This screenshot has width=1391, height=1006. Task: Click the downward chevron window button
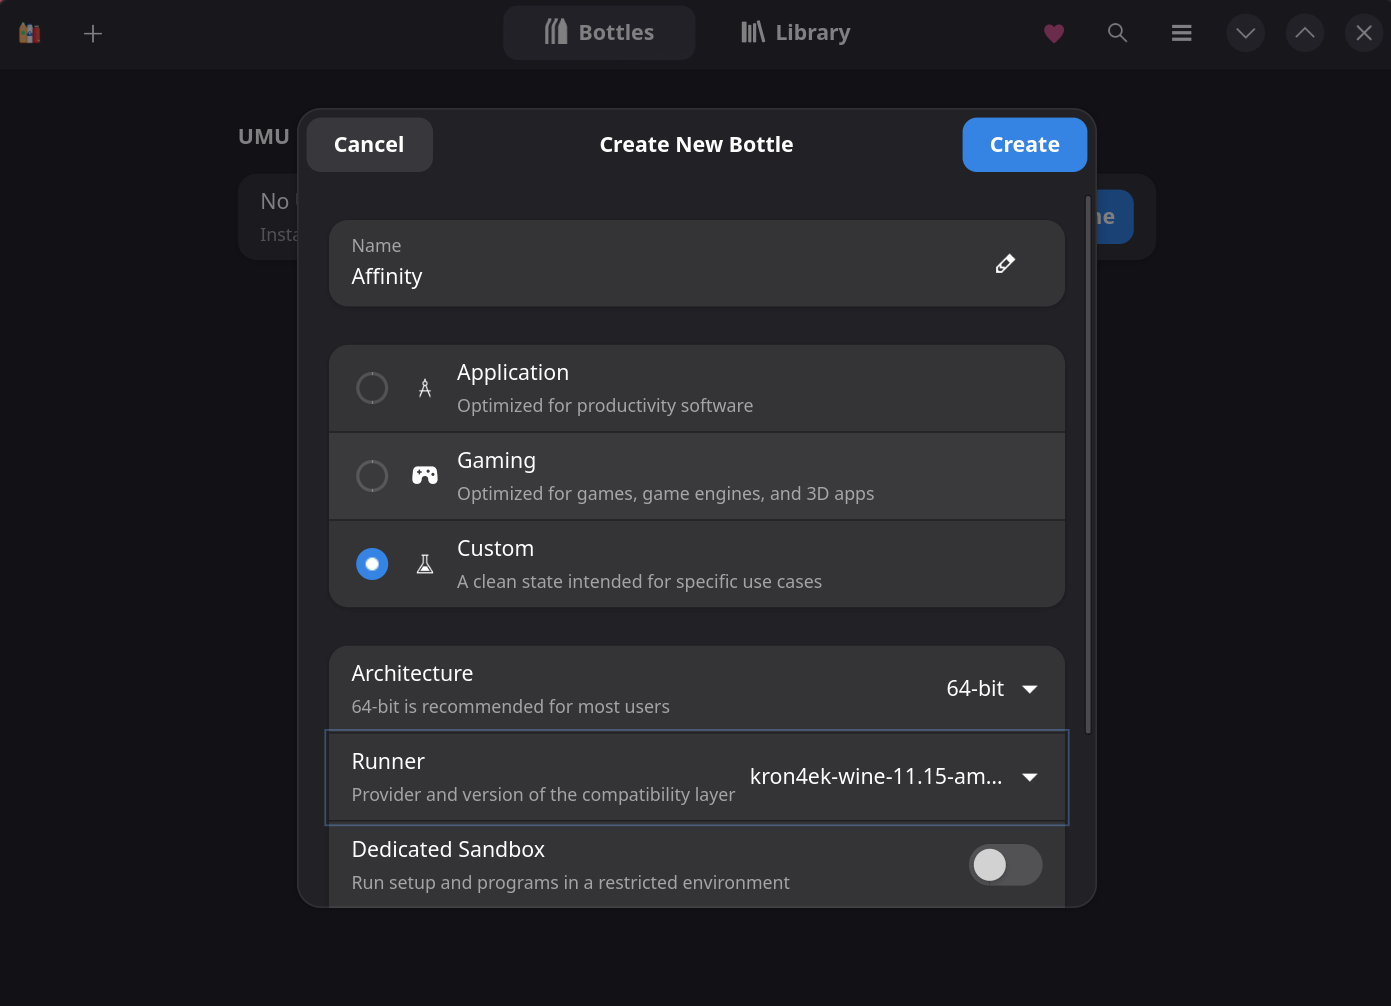(1246, 33)
